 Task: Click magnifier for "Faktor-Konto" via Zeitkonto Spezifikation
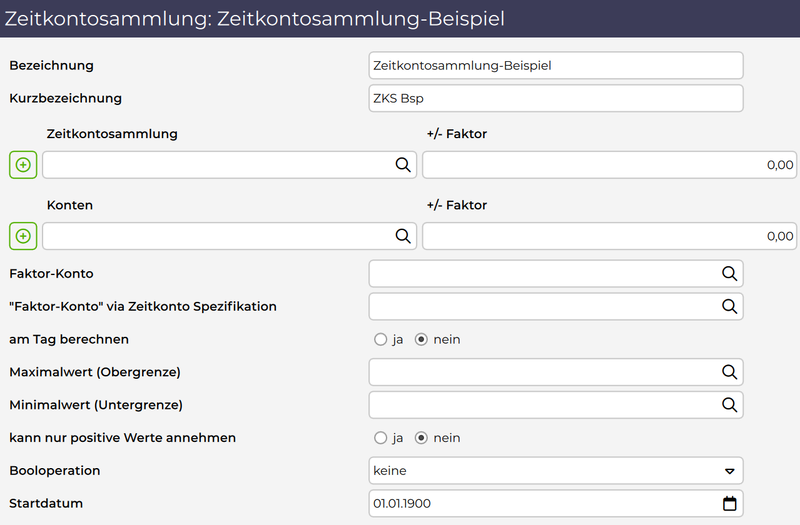pyautogui.click(x=730, y=306)
